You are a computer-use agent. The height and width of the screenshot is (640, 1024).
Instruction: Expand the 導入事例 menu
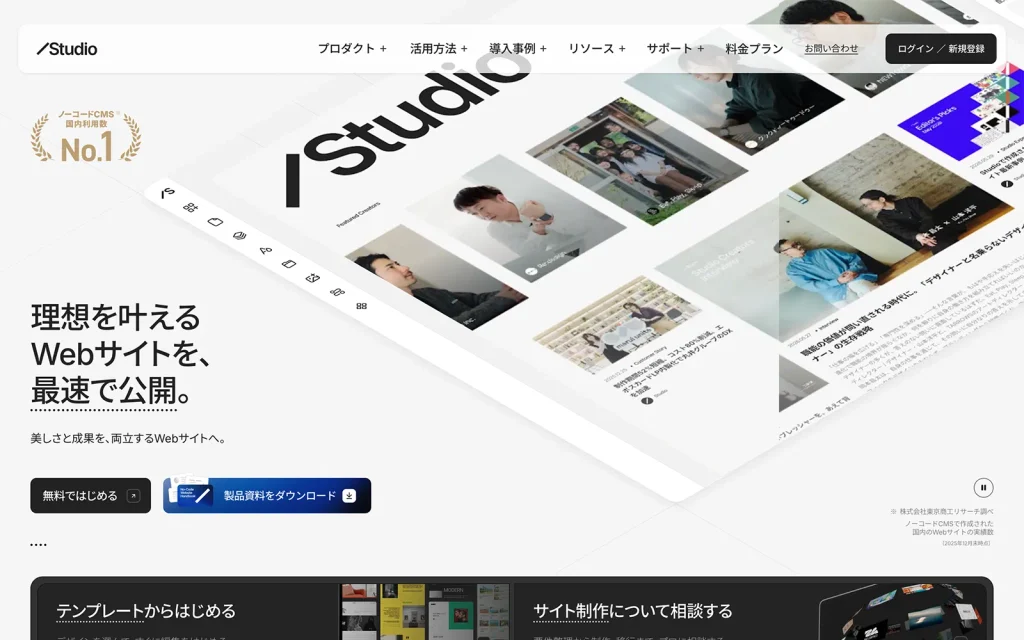coord(518,48)
